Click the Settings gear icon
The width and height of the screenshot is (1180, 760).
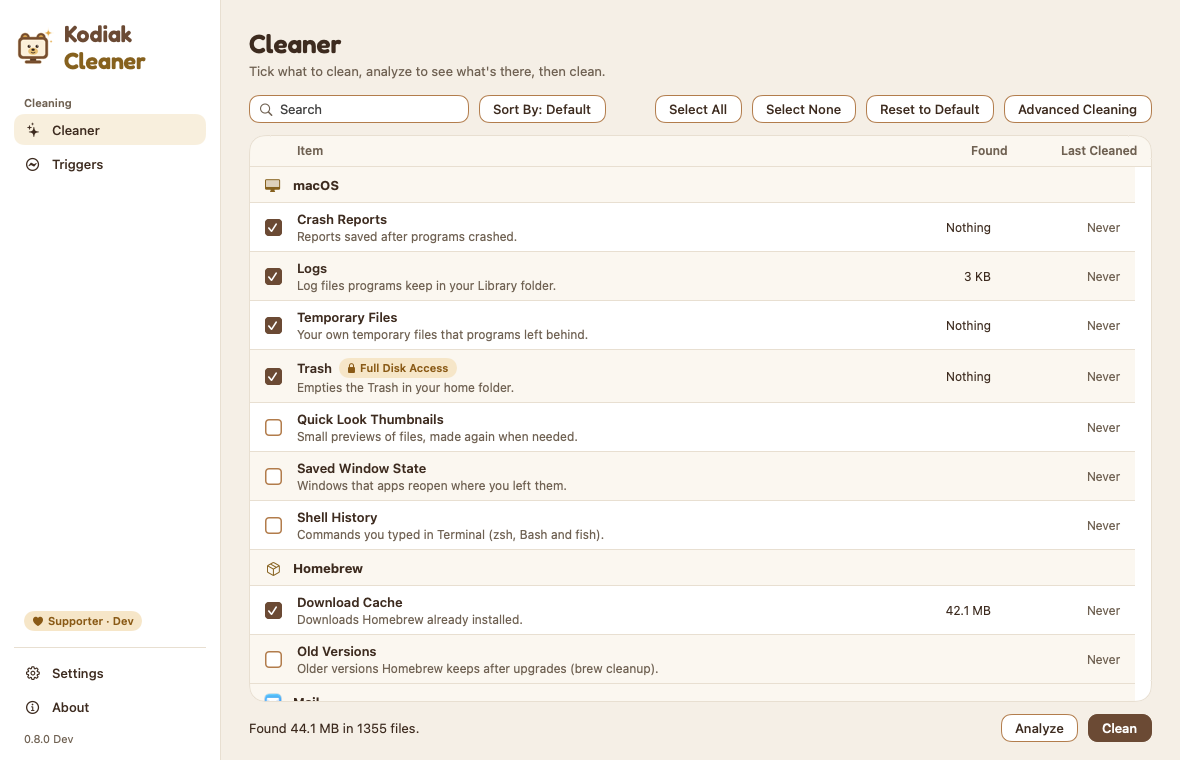click(32, 673)
